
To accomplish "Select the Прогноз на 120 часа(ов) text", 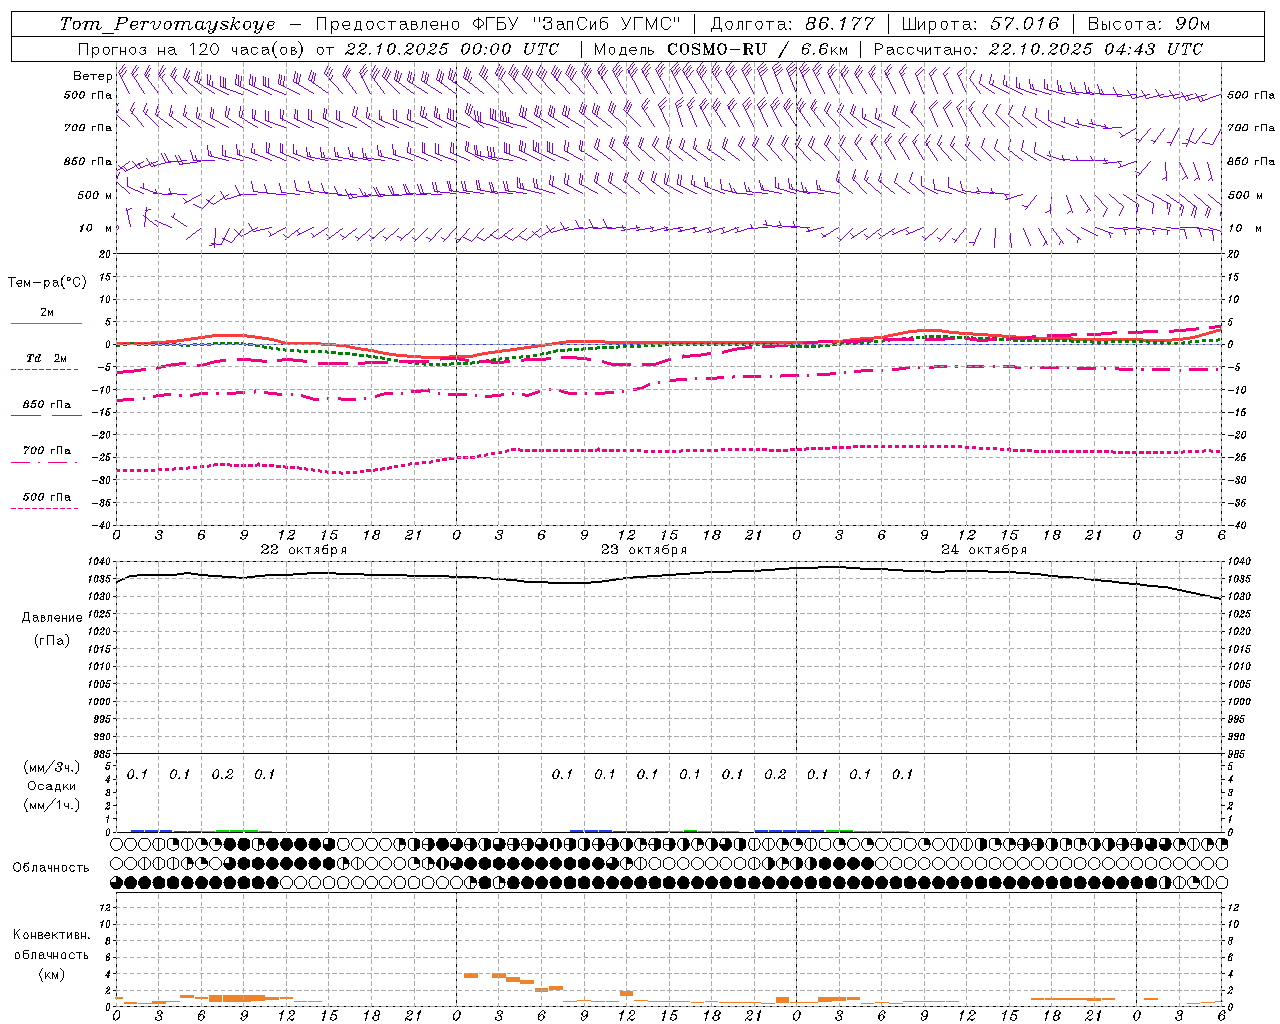I will 193,49.
